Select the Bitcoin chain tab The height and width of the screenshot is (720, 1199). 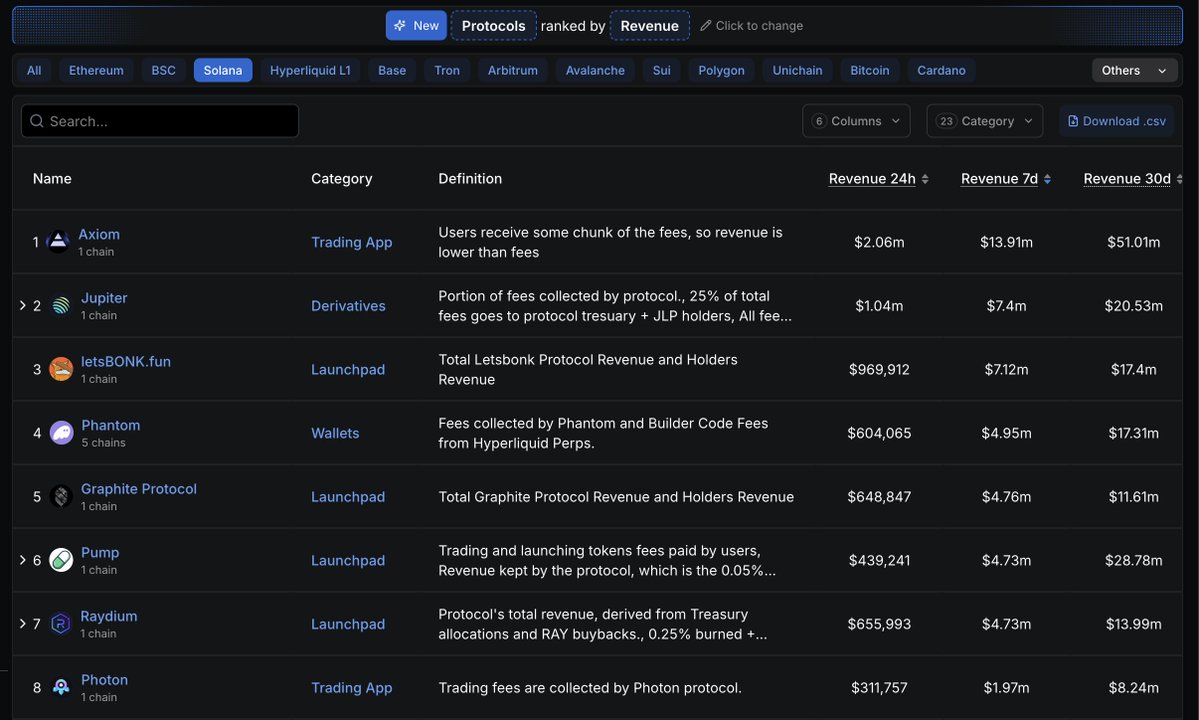[869, 70]
